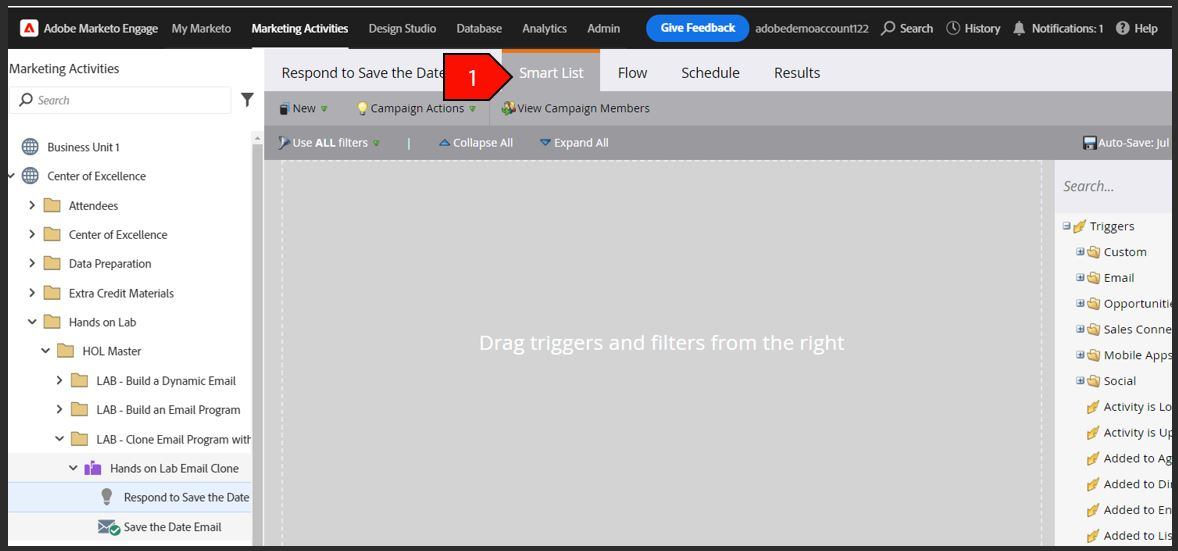Screen dimensions: 1178x551
Task: Click the Center of Excellence globe icon
Action: [x=30, y=176]
